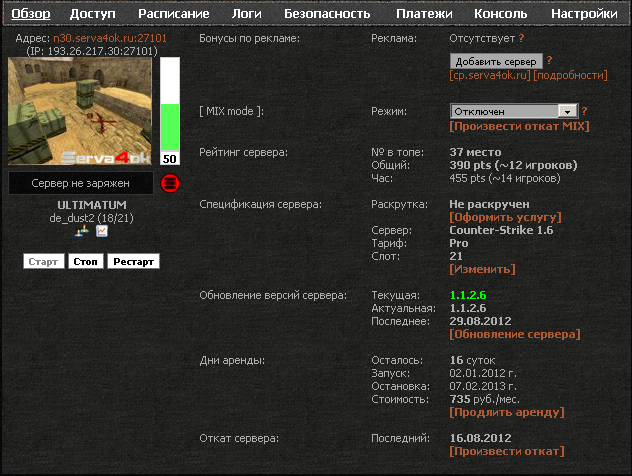Open the [подробности] link
Viewport: 632px width, 476px height.
tap(570, 75)
